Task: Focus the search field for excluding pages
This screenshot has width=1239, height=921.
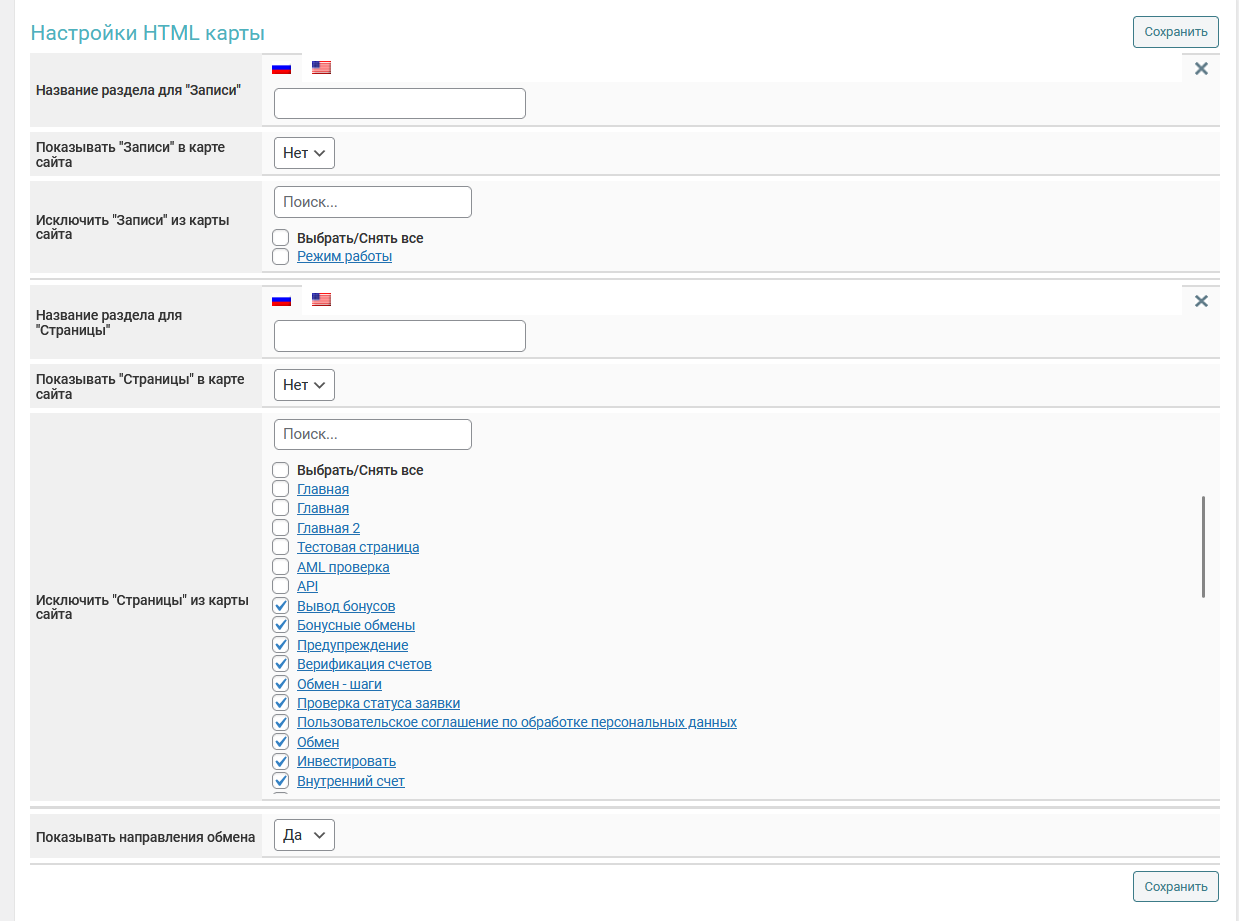Action: click(x=372, y=434)
